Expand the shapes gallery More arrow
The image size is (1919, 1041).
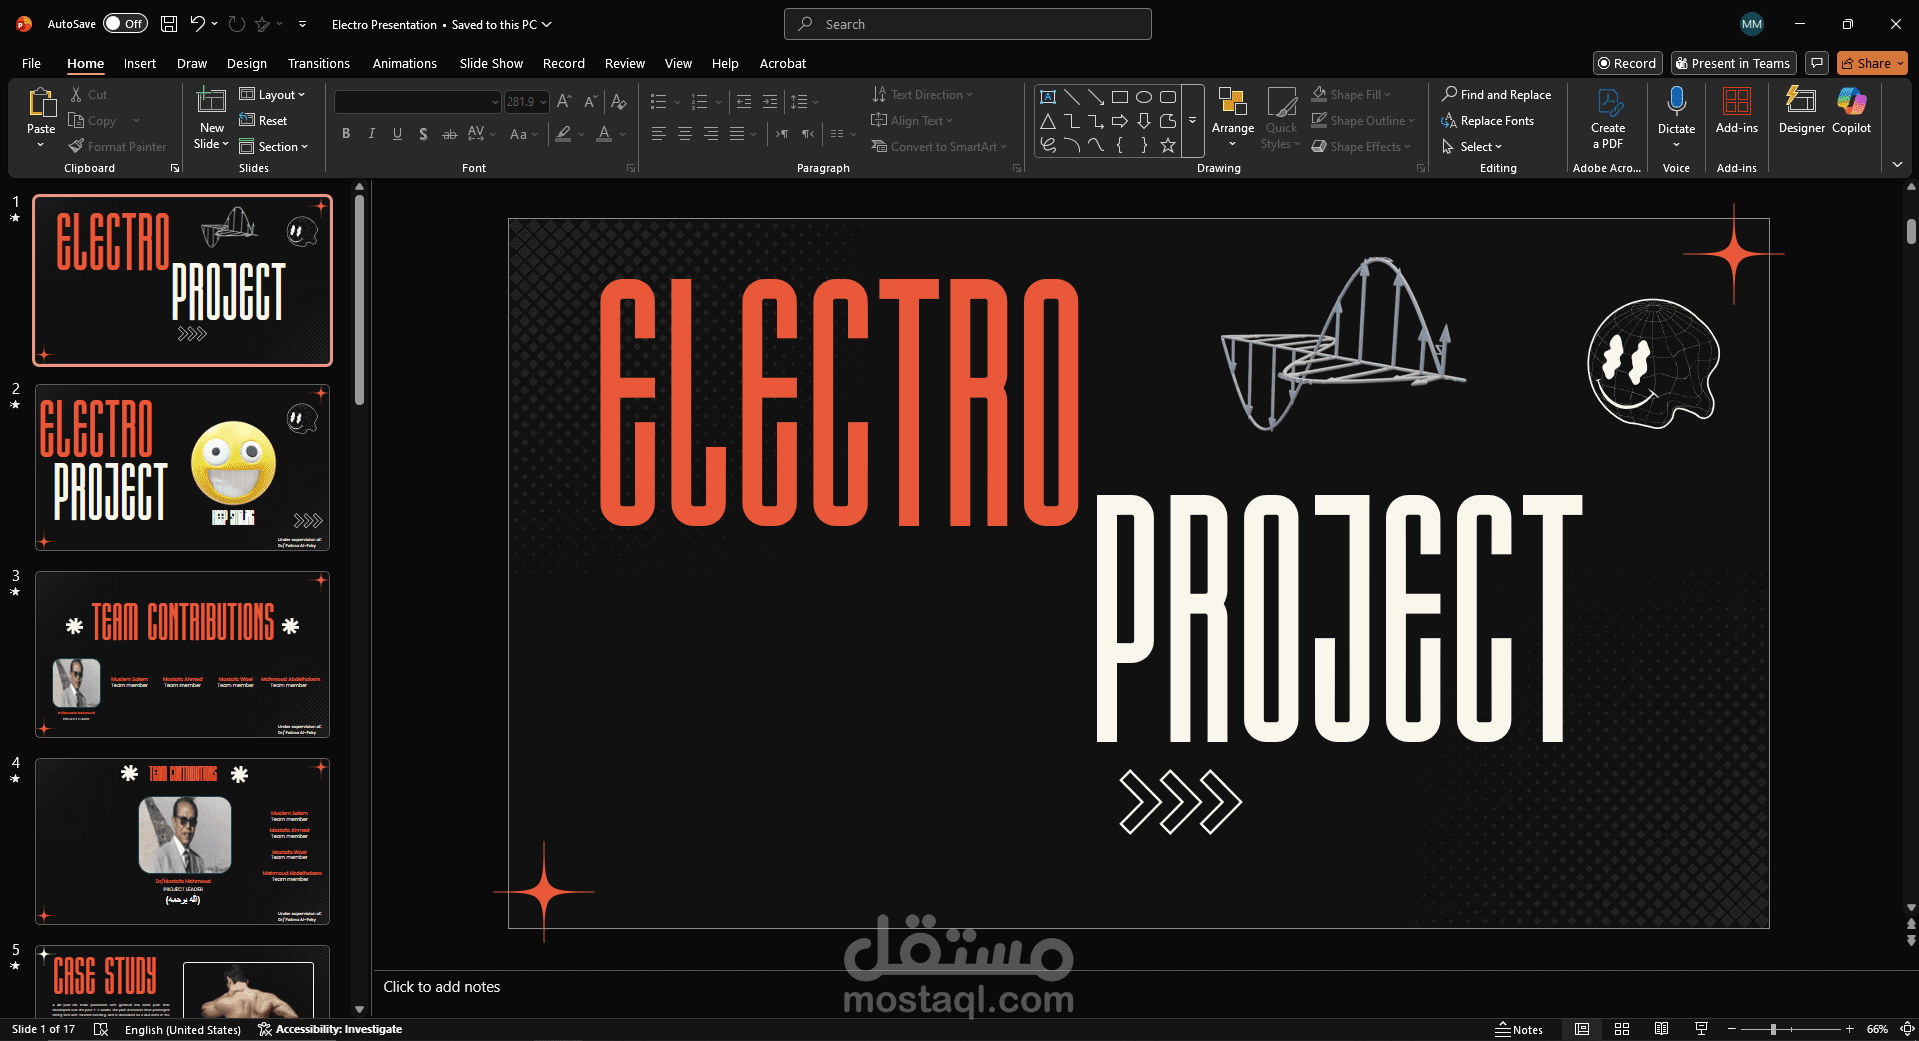(1192, 121)
